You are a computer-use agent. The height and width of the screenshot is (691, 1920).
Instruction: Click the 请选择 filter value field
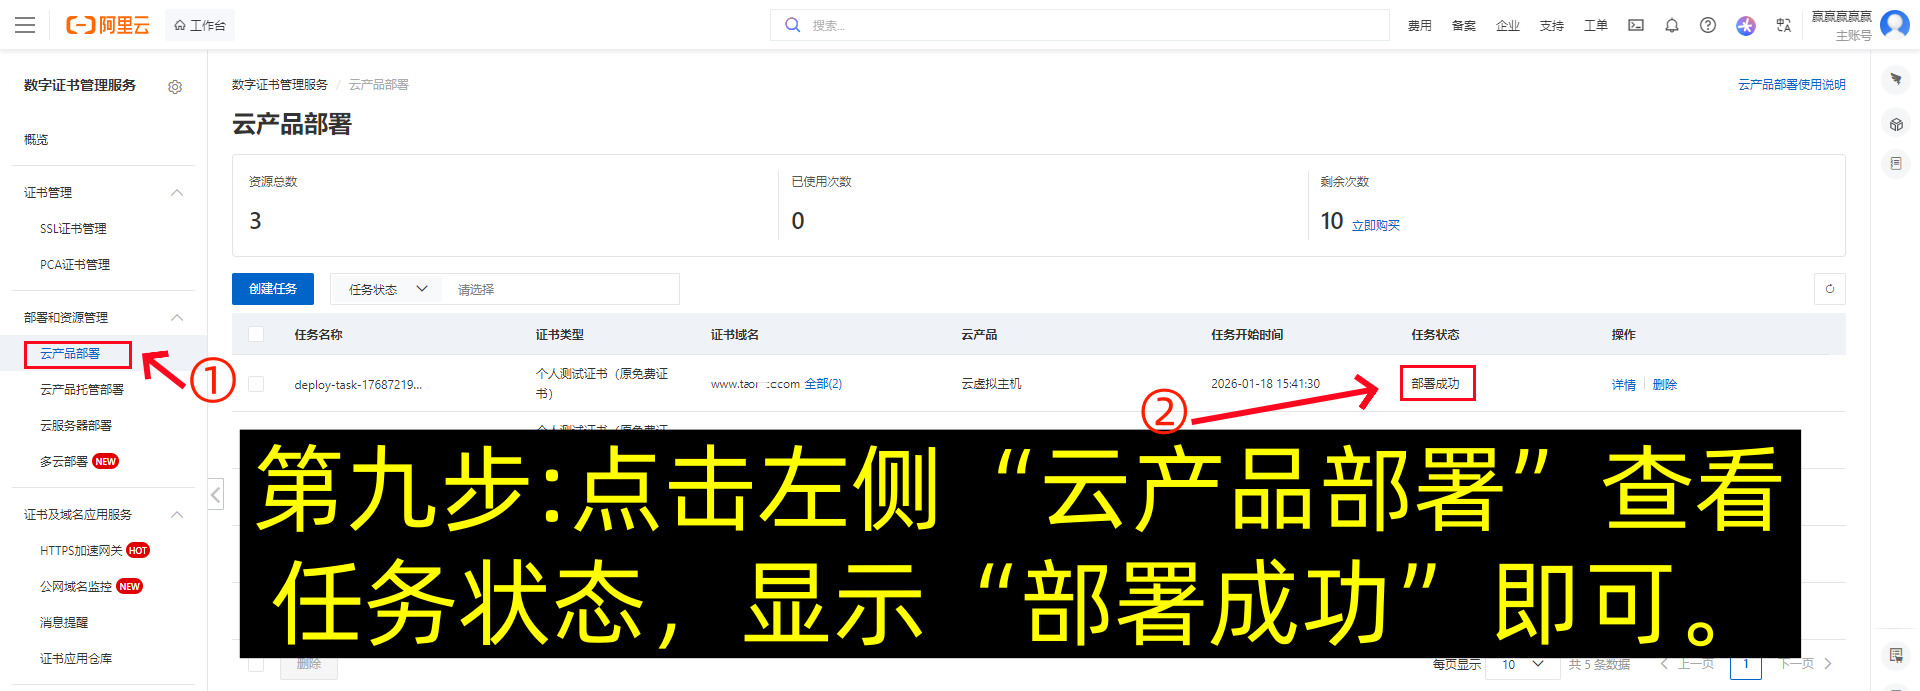point(562,289)
